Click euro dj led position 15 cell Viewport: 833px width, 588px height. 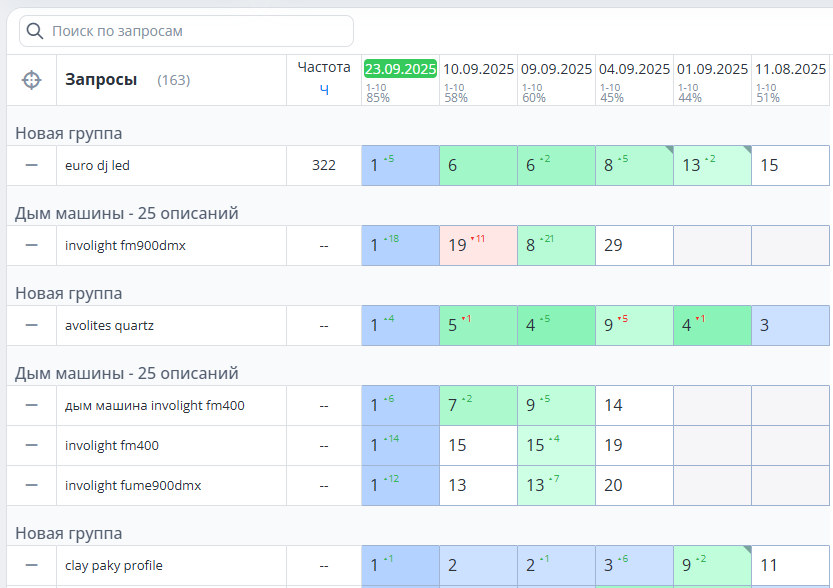(x=790, y=165)
